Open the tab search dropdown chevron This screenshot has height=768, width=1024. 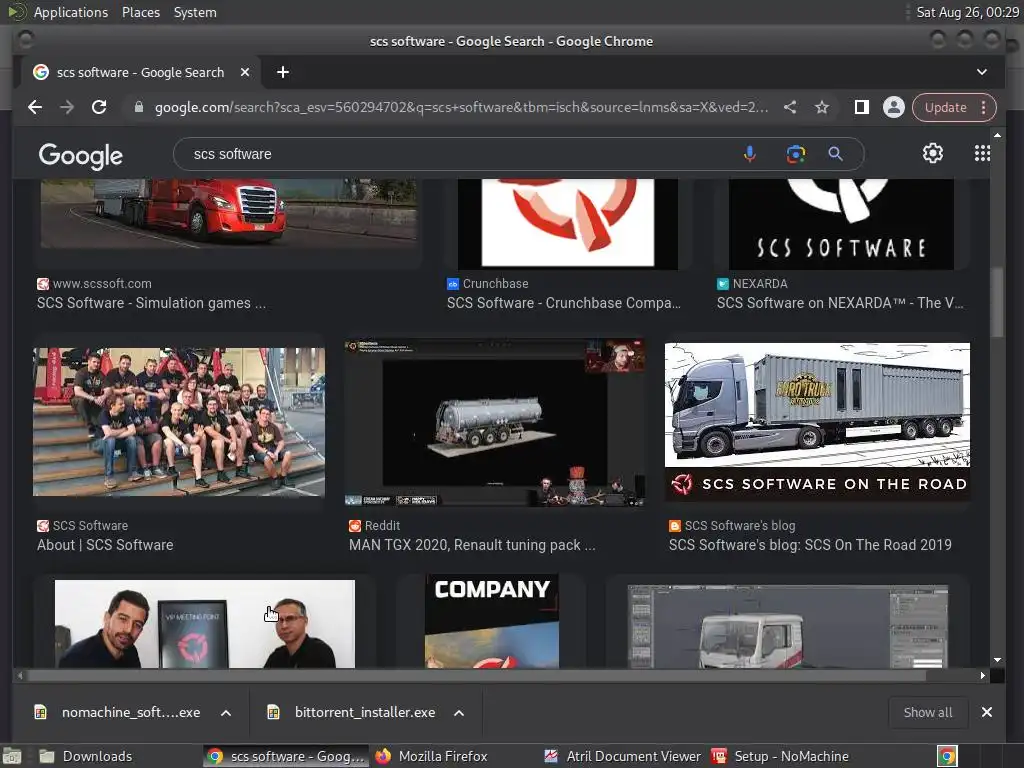pos(982,72)
